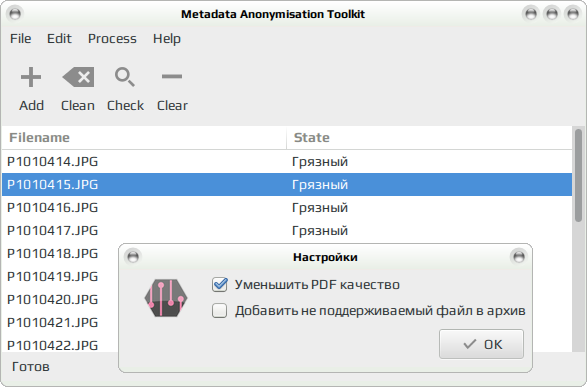Click the Check magnifier icon

pos(125,77)
